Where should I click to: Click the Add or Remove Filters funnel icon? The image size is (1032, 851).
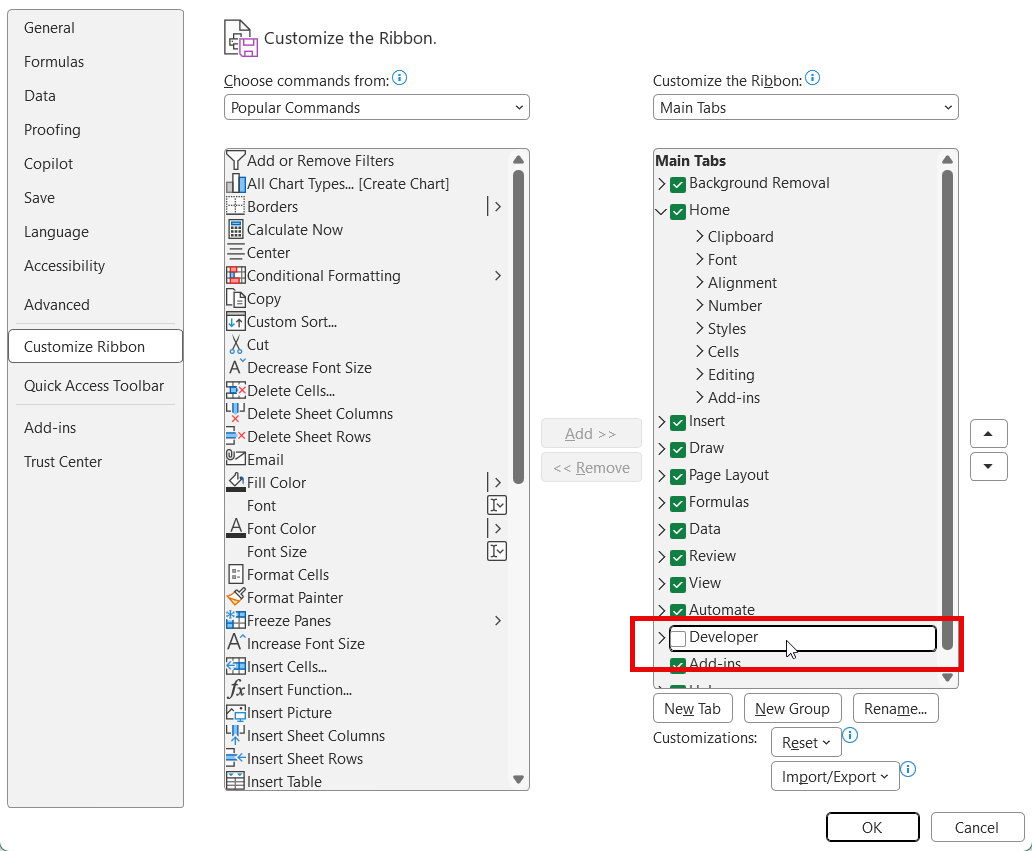tap(236, 161)
